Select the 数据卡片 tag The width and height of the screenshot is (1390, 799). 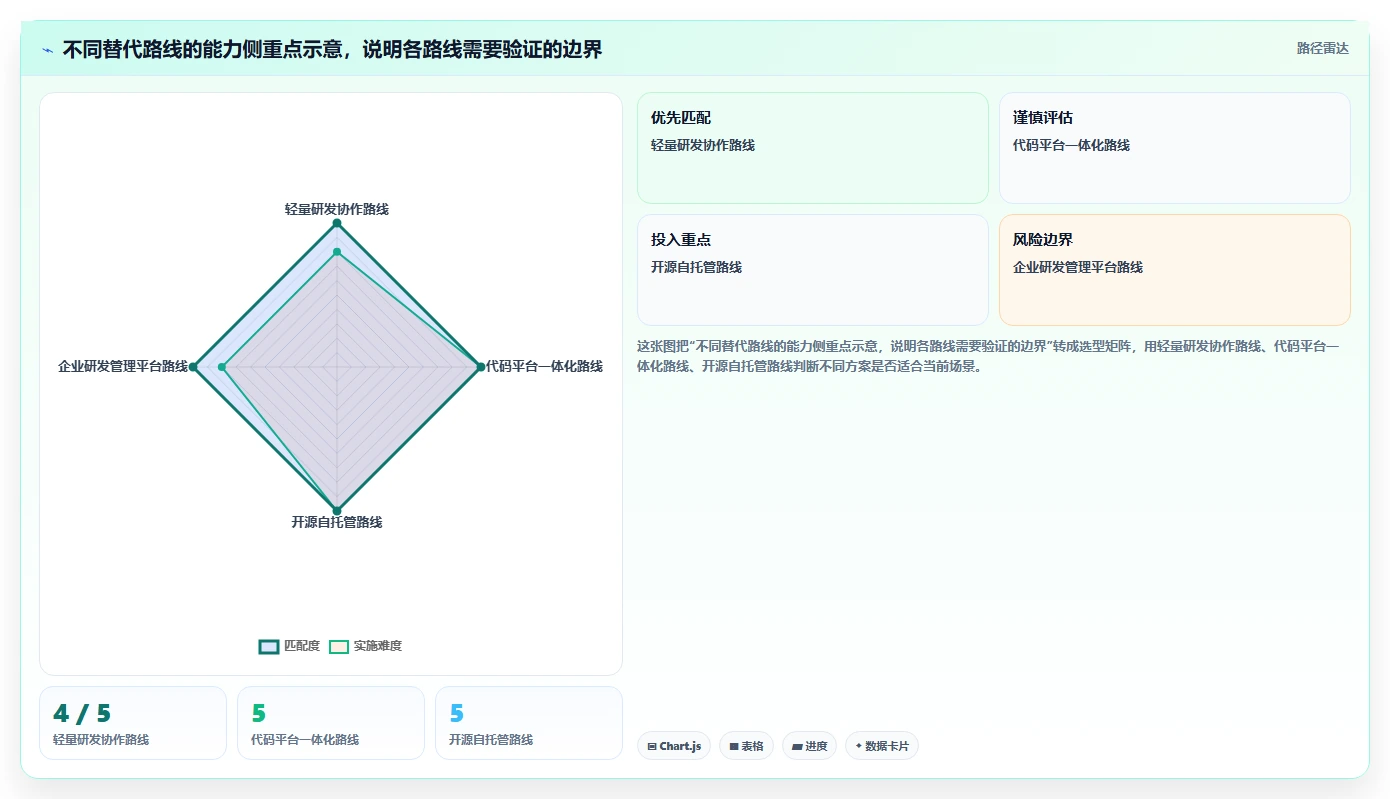click(x=881, y=746)
